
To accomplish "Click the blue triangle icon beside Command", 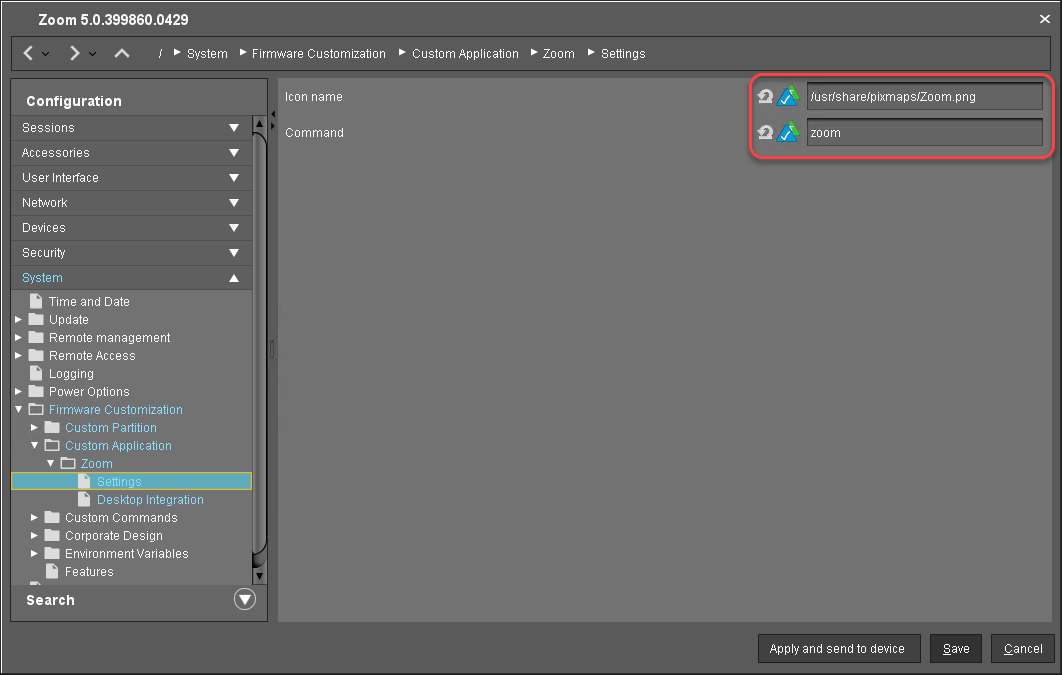I will coord(789,132).
